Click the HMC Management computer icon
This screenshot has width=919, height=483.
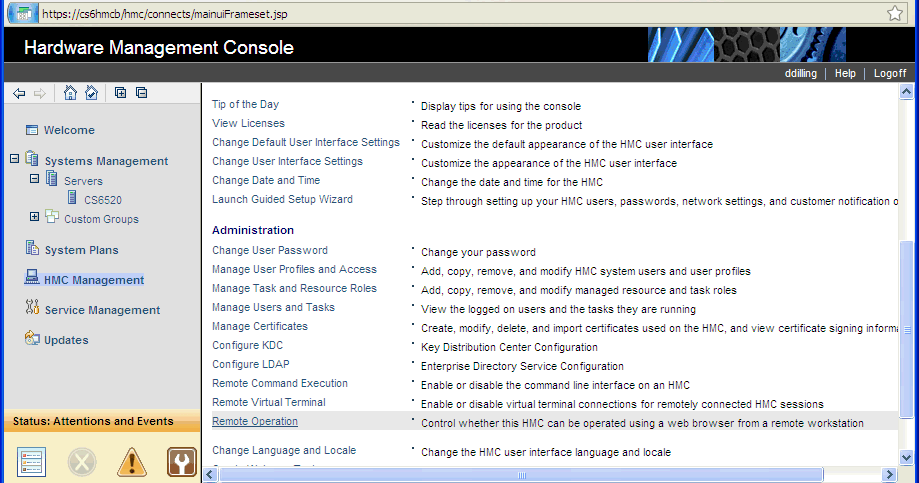click(x=32, y=277)
